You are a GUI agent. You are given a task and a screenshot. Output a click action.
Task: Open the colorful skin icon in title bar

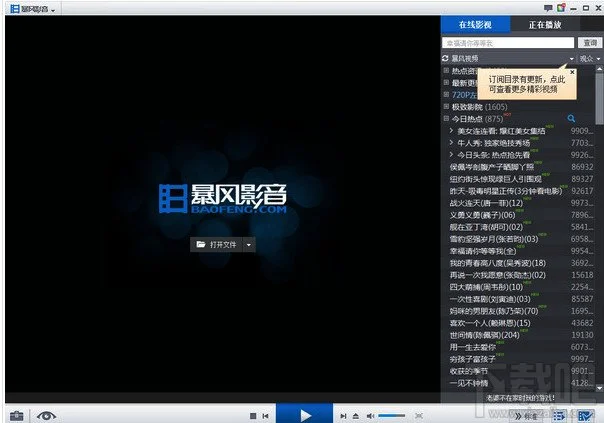[x=561, y=8]
